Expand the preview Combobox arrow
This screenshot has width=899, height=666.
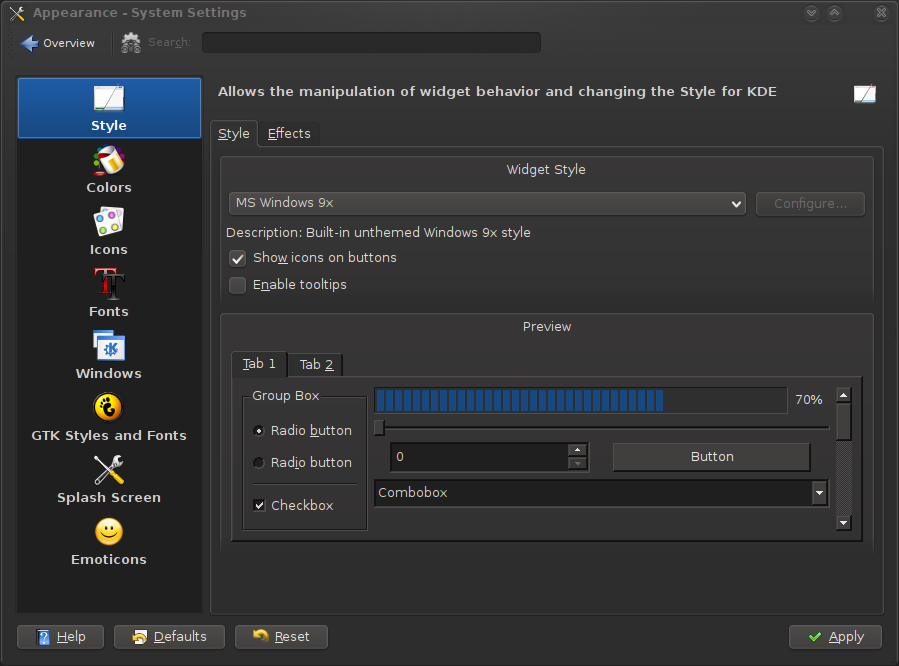click(820, 493)
